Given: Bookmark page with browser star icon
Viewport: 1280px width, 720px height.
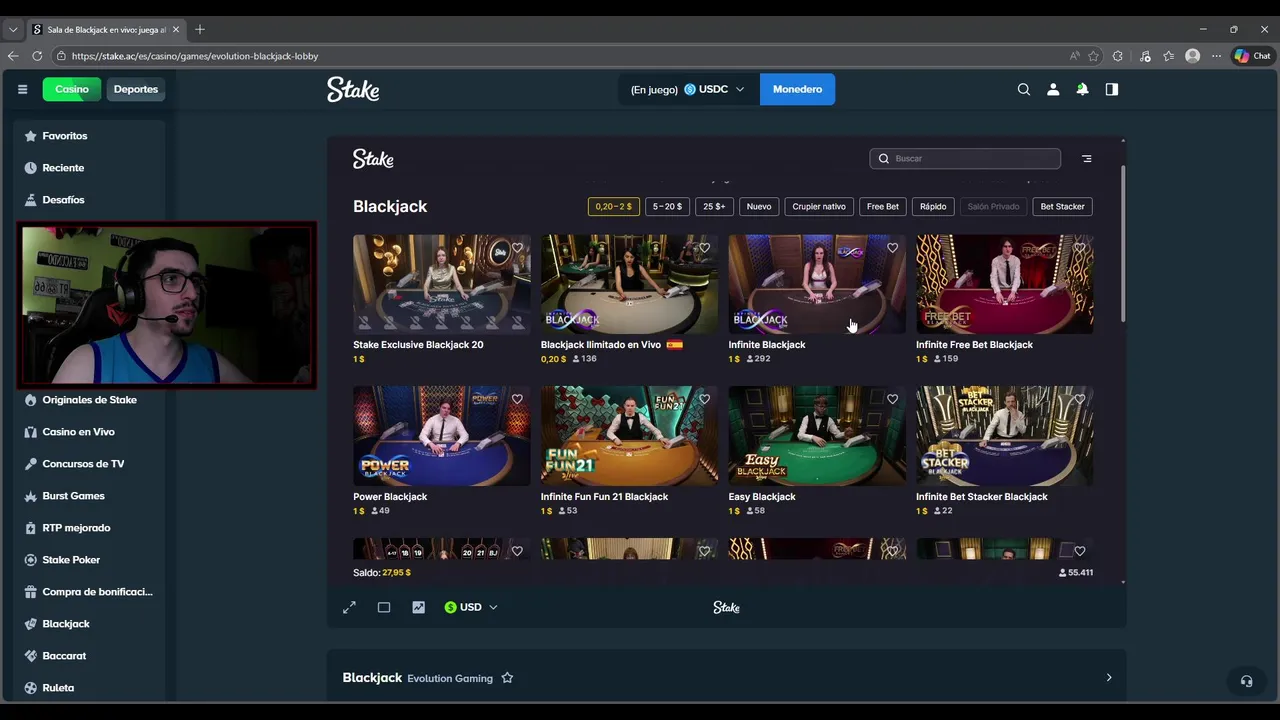Looking at the screenshot, I should (1094, 56).
